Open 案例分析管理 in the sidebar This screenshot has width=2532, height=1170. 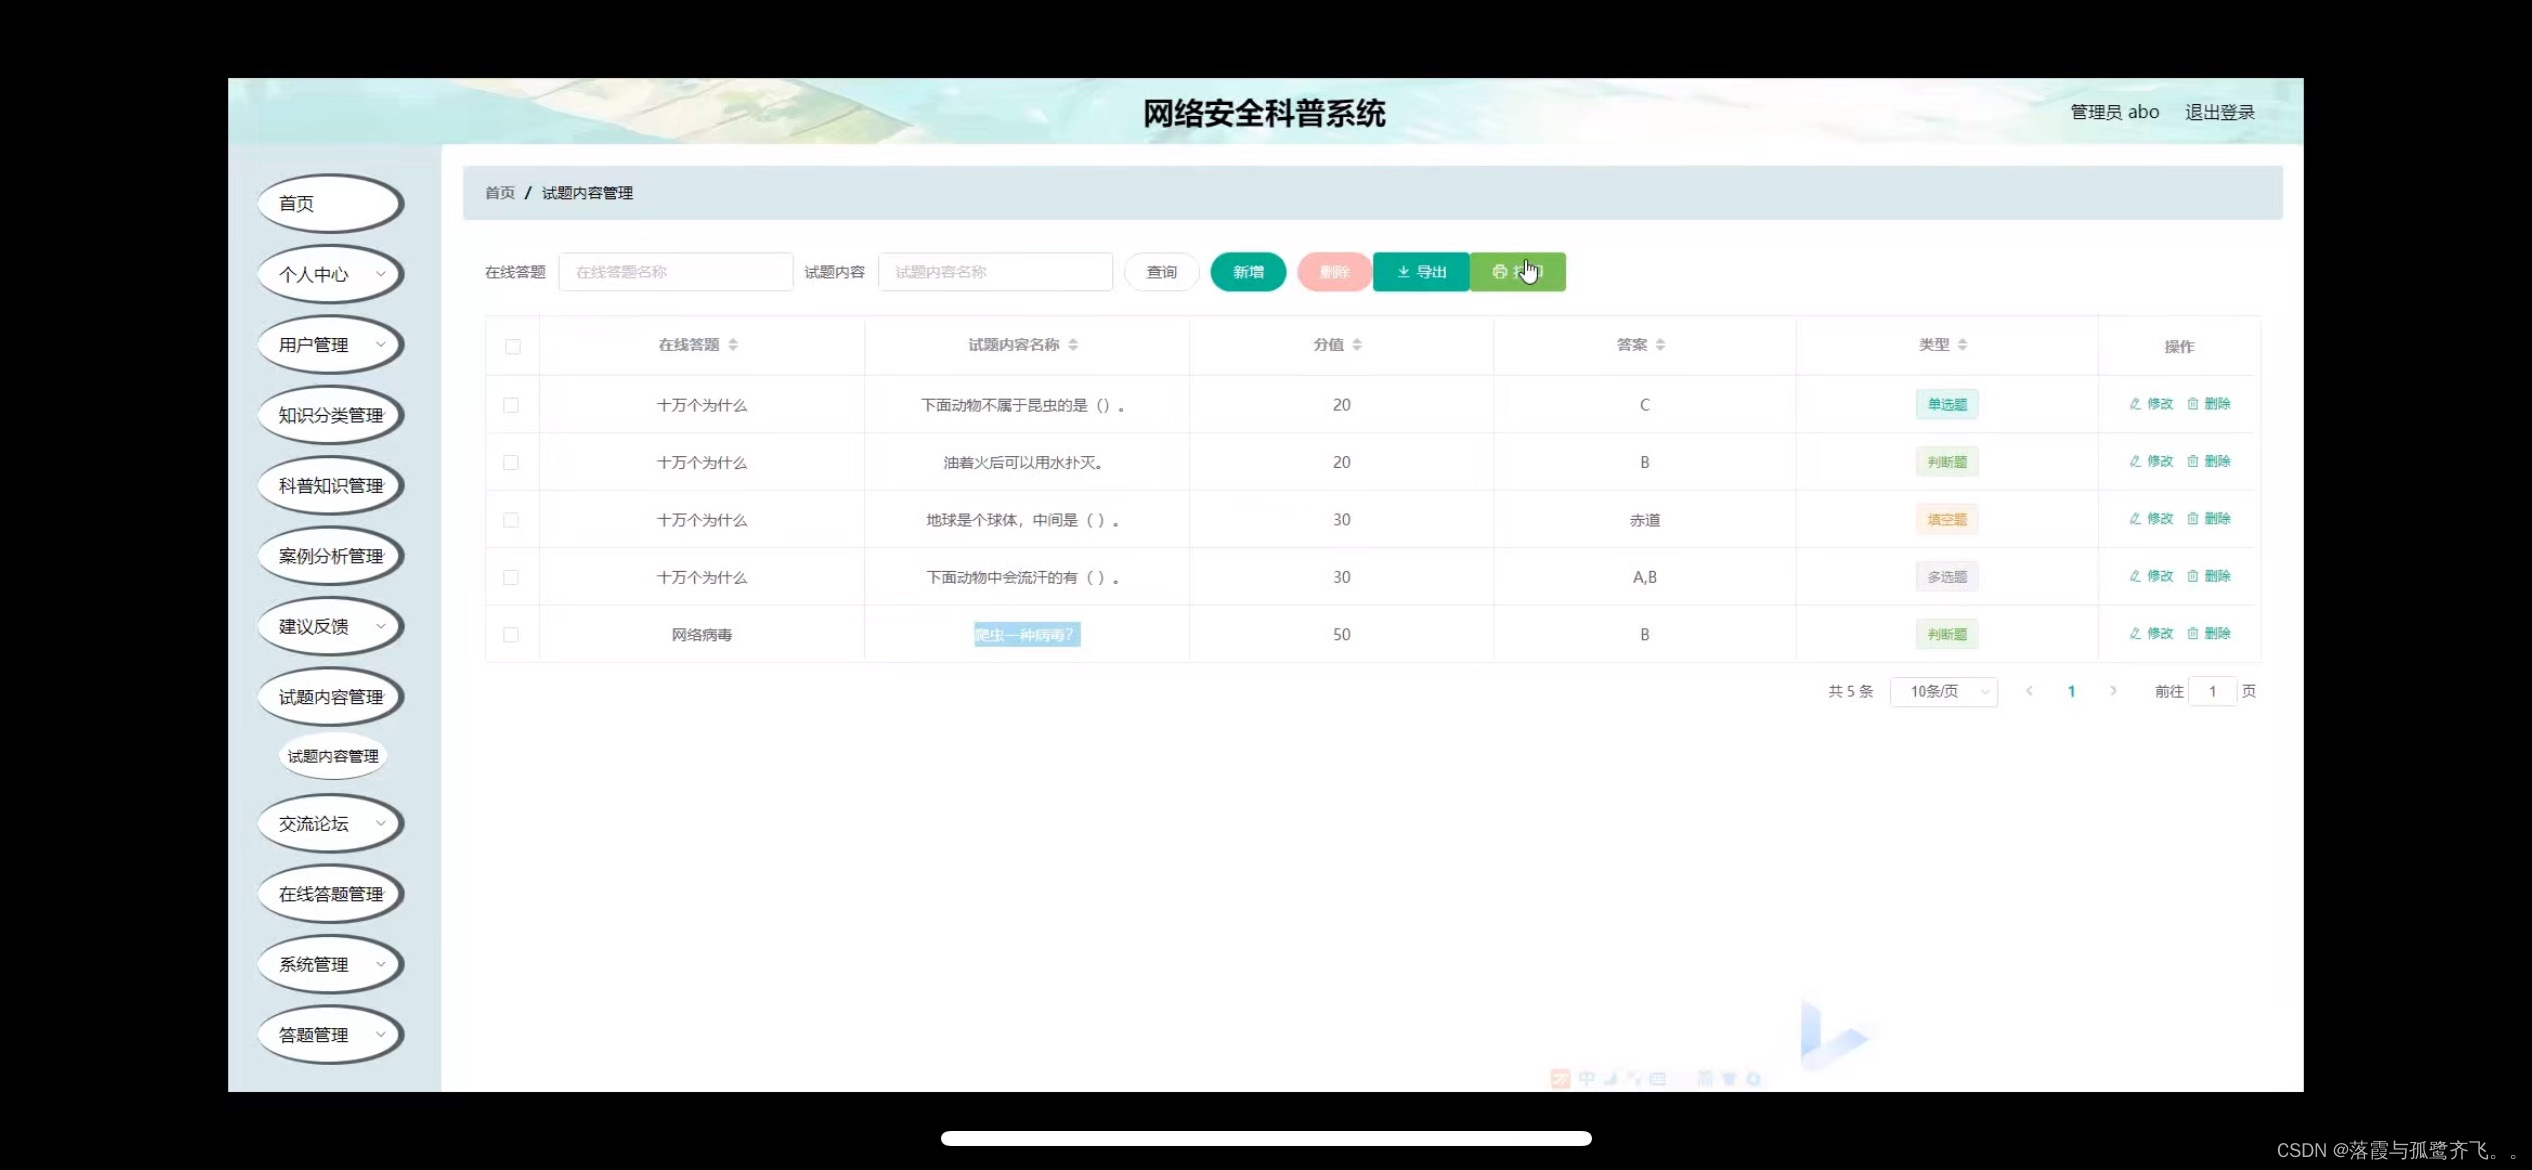(330, 556)
